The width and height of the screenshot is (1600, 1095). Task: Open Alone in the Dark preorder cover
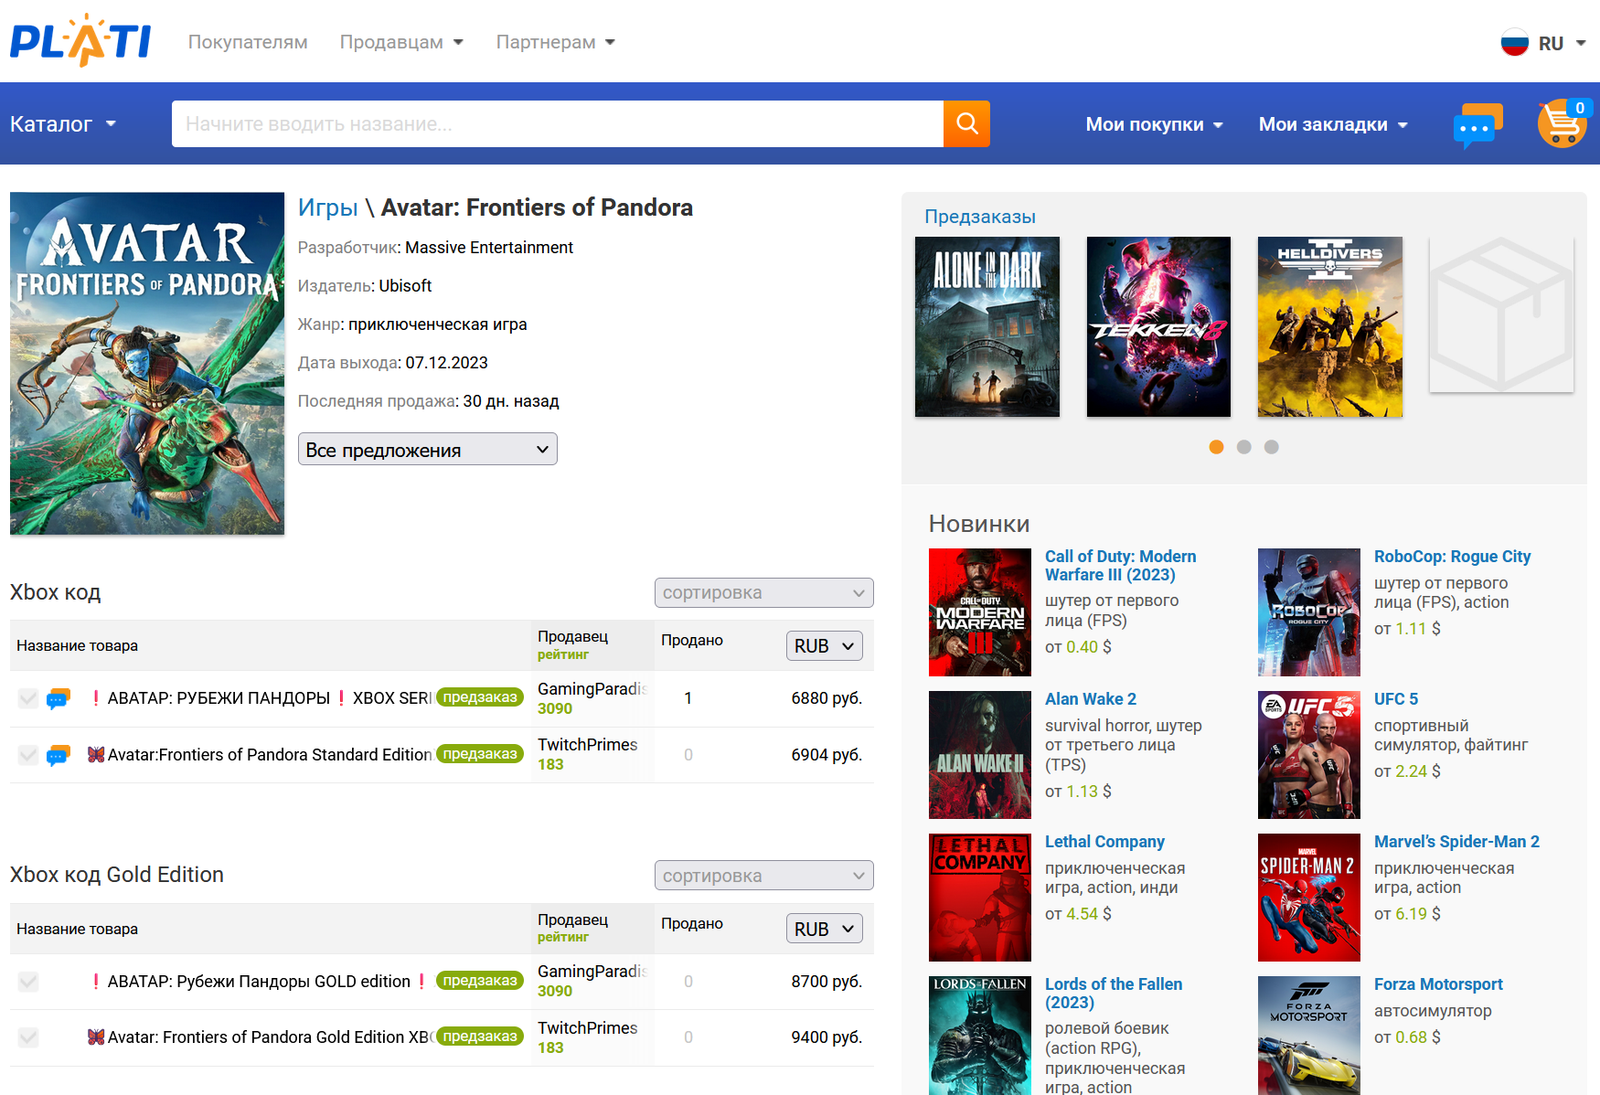tap(987, 327)
